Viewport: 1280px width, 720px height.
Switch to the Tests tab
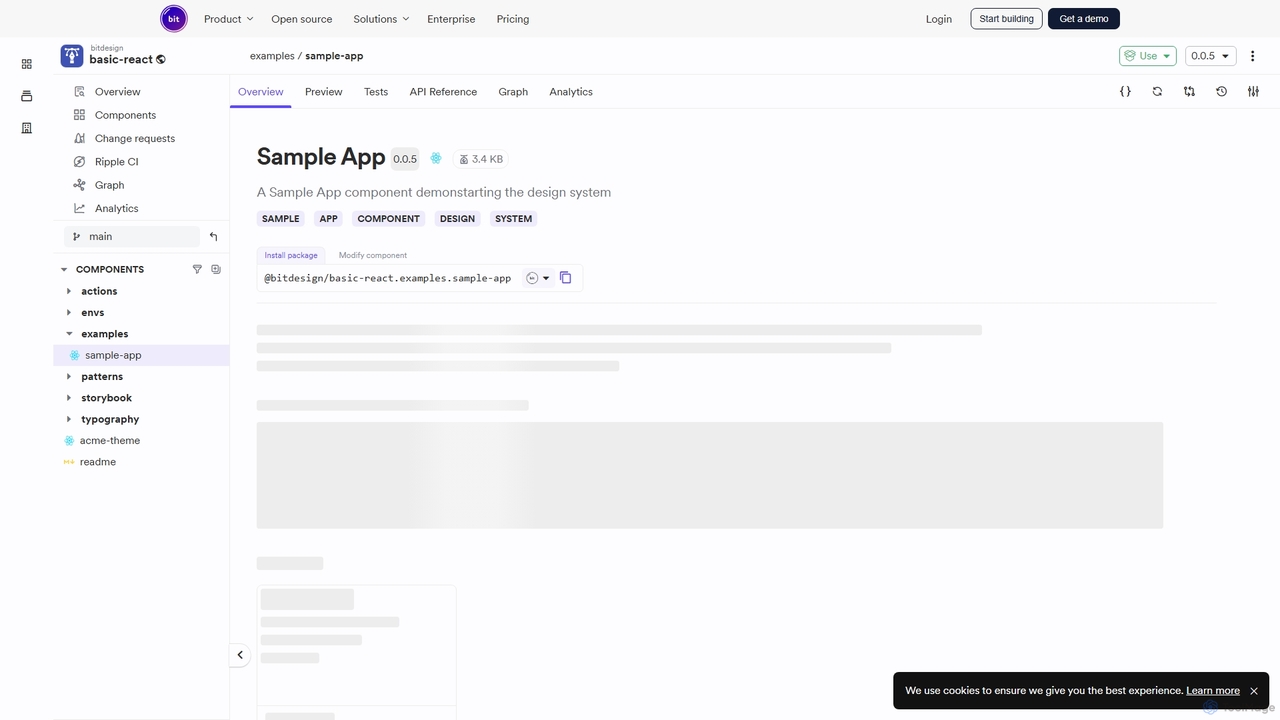(376, 92)
